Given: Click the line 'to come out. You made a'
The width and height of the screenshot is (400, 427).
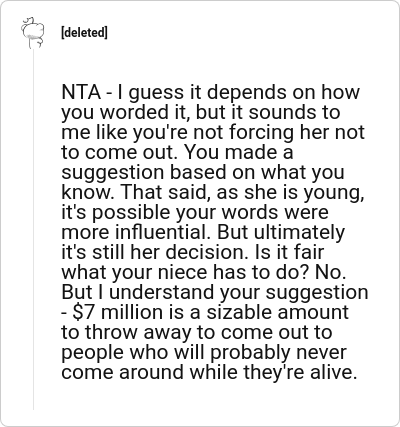Looking at the screenshot, I should click(x=177, y=152).
